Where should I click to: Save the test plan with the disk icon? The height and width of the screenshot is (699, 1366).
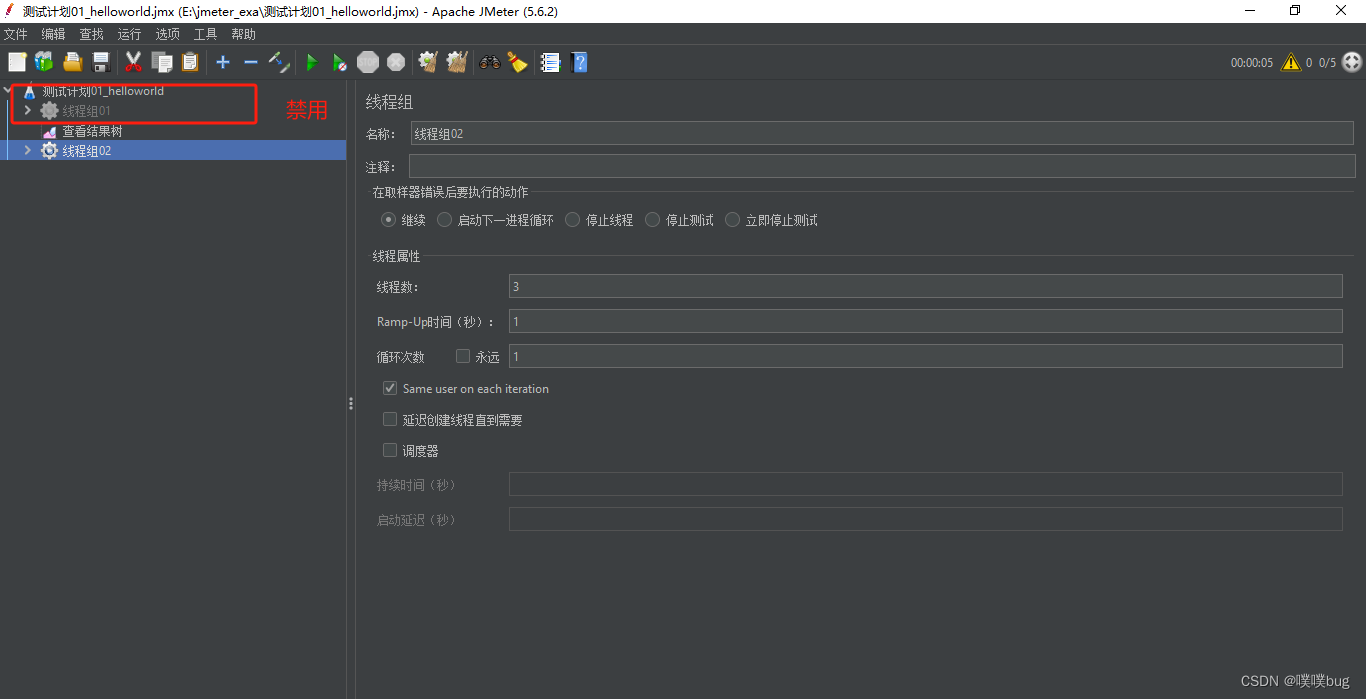click(x=100, y=61)
